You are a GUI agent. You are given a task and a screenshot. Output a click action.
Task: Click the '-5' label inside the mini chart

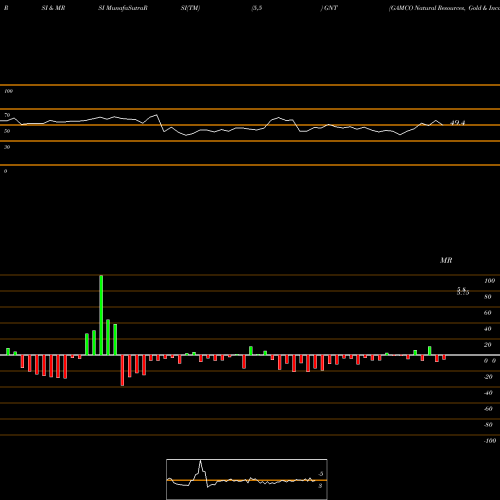click(x=320, y=474)
